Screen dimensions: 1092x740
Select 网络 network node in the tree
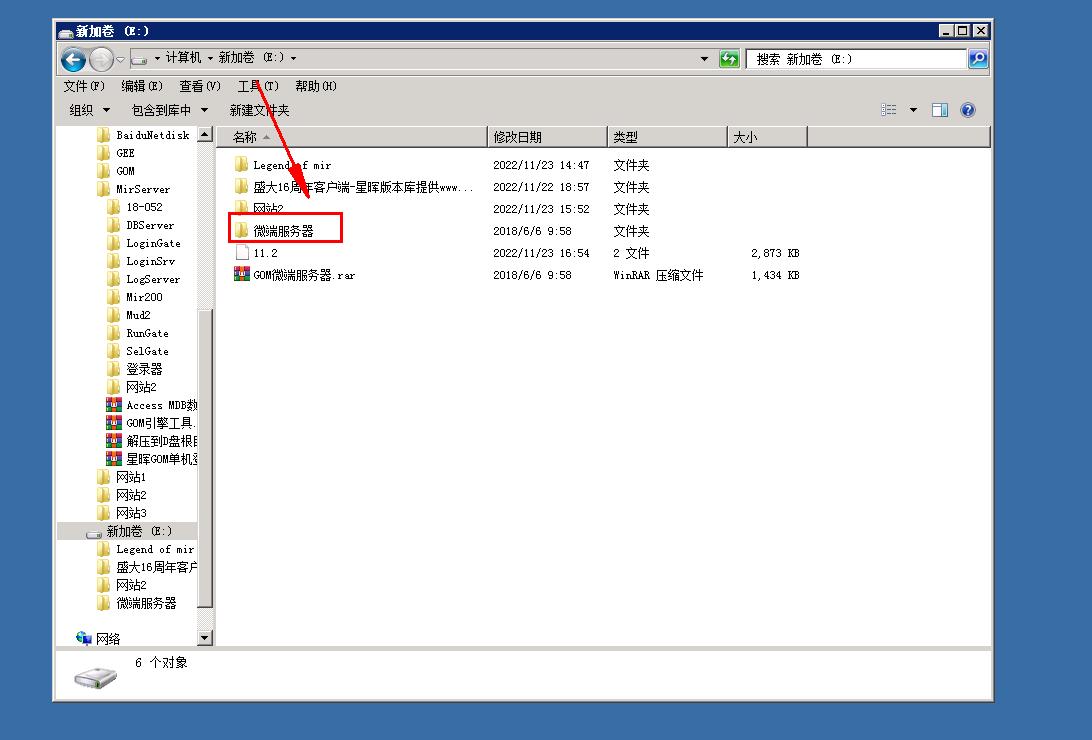tap(98, 638)
